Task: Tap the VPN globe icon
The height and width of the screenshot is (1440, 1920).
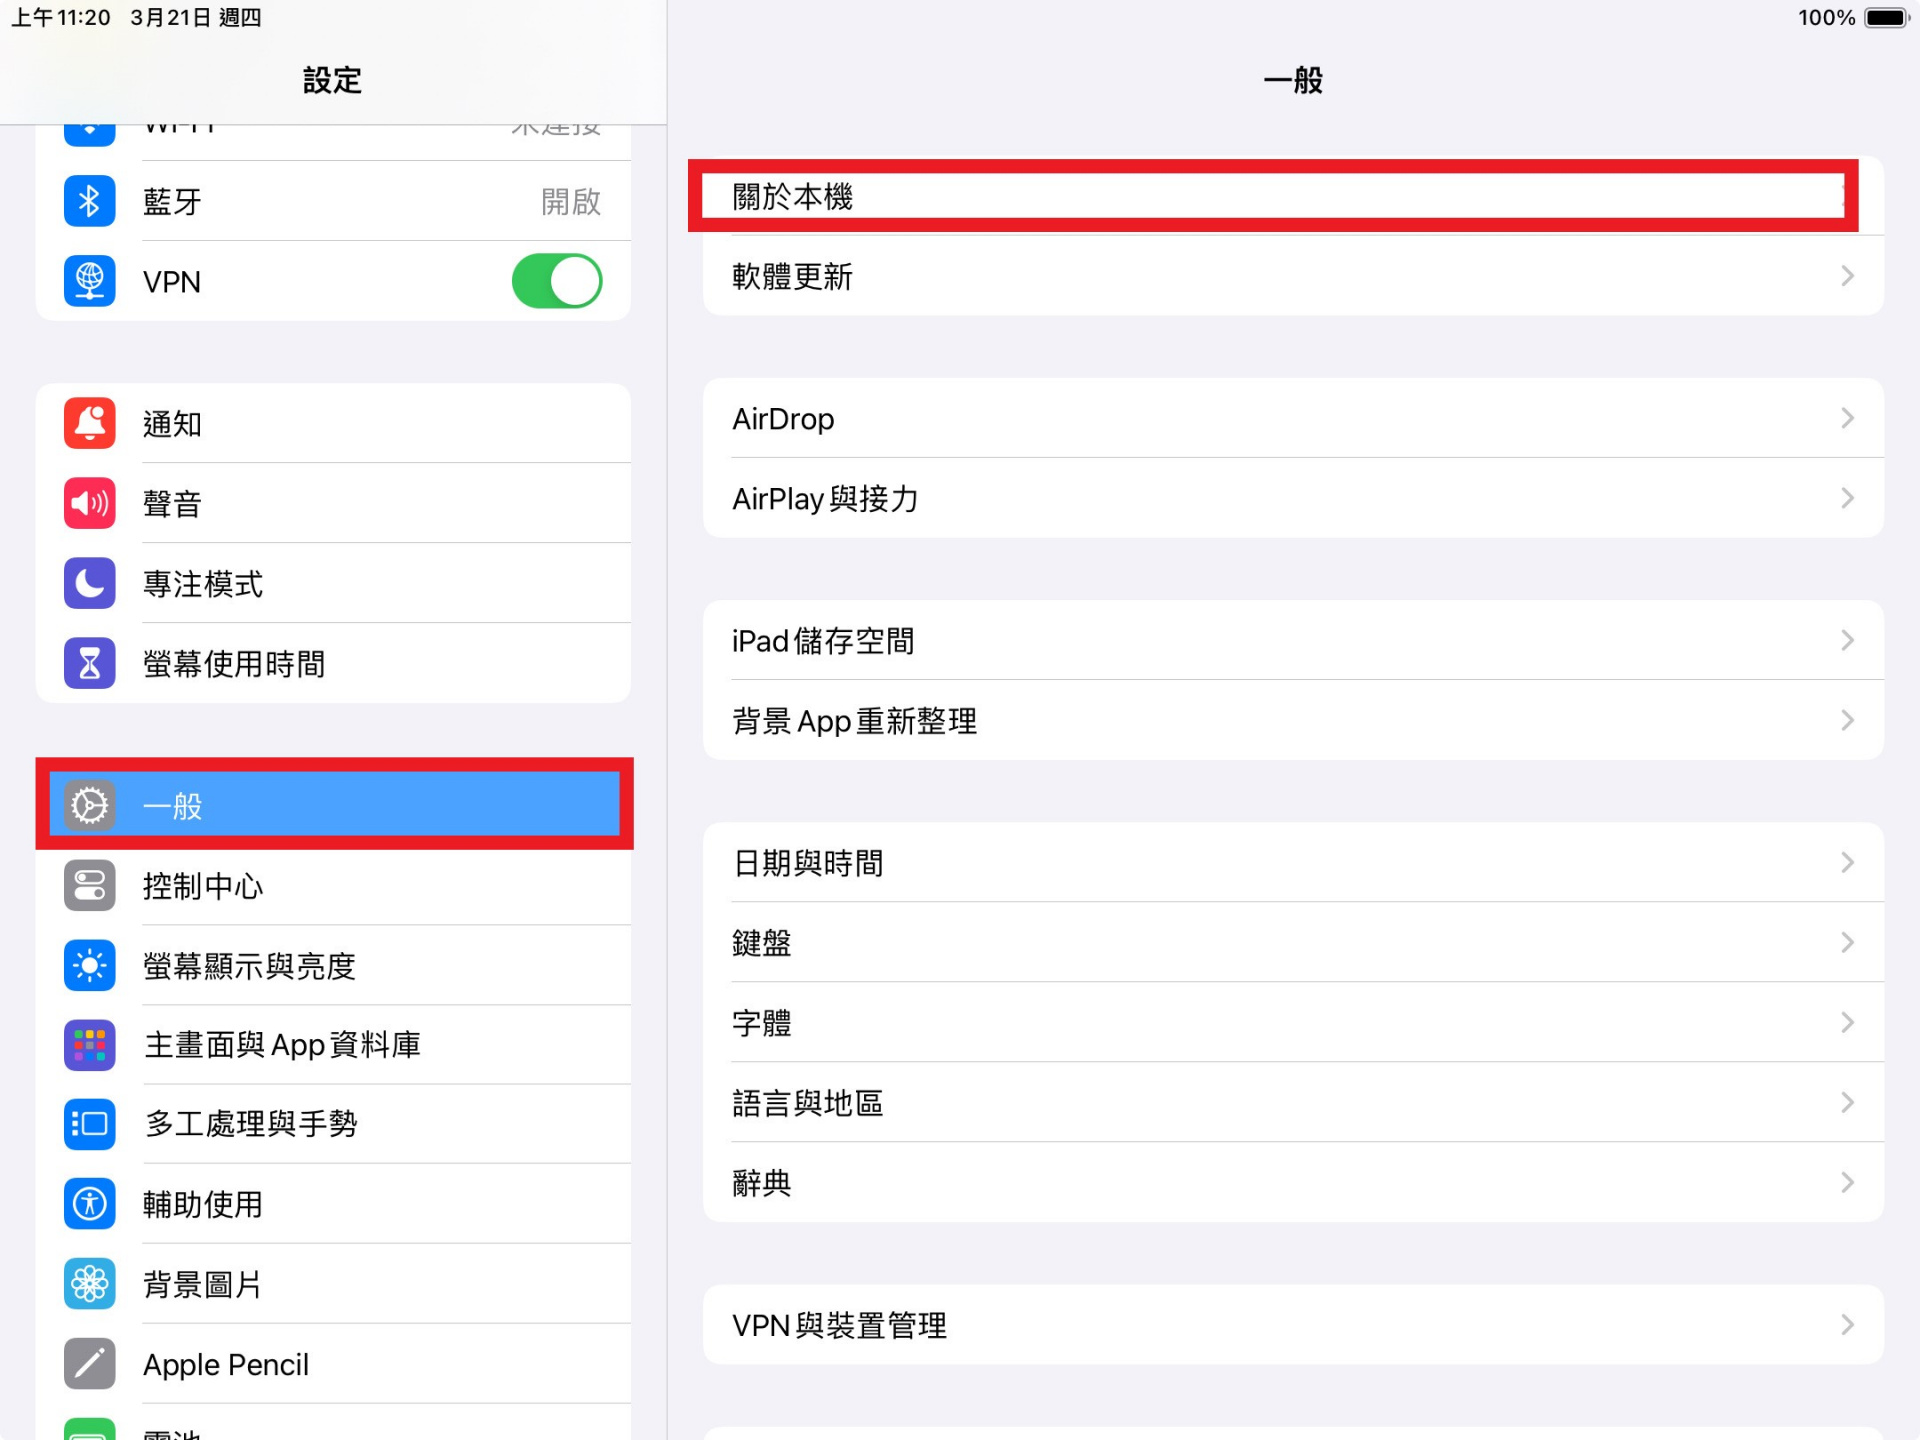Action: (89, 281)
